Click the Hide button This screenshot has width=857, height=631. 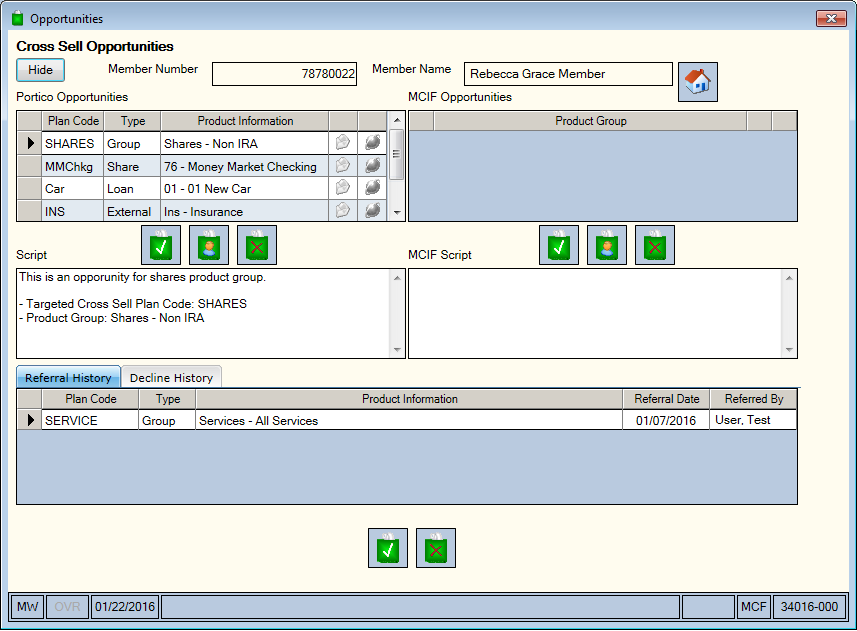[x=40, y=70]
